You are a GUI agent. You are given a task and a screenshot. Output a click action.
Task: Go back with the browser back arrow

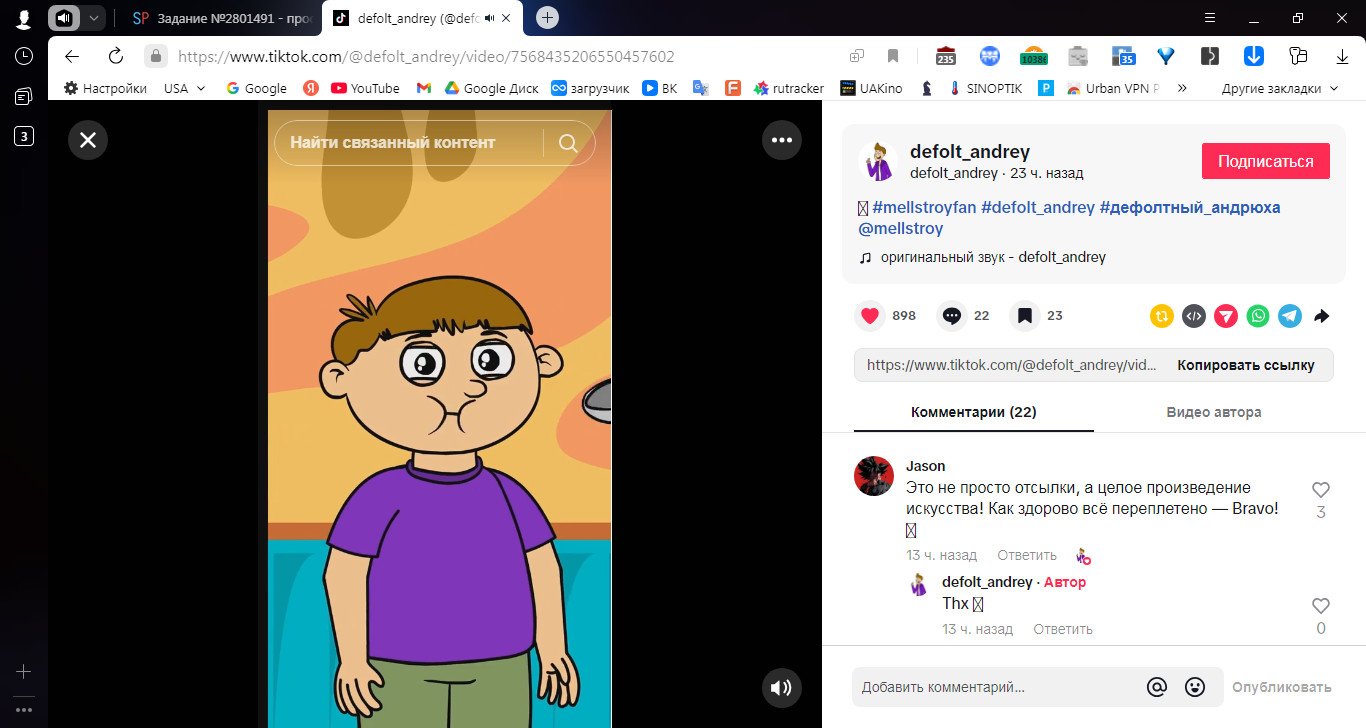[72, 56]
